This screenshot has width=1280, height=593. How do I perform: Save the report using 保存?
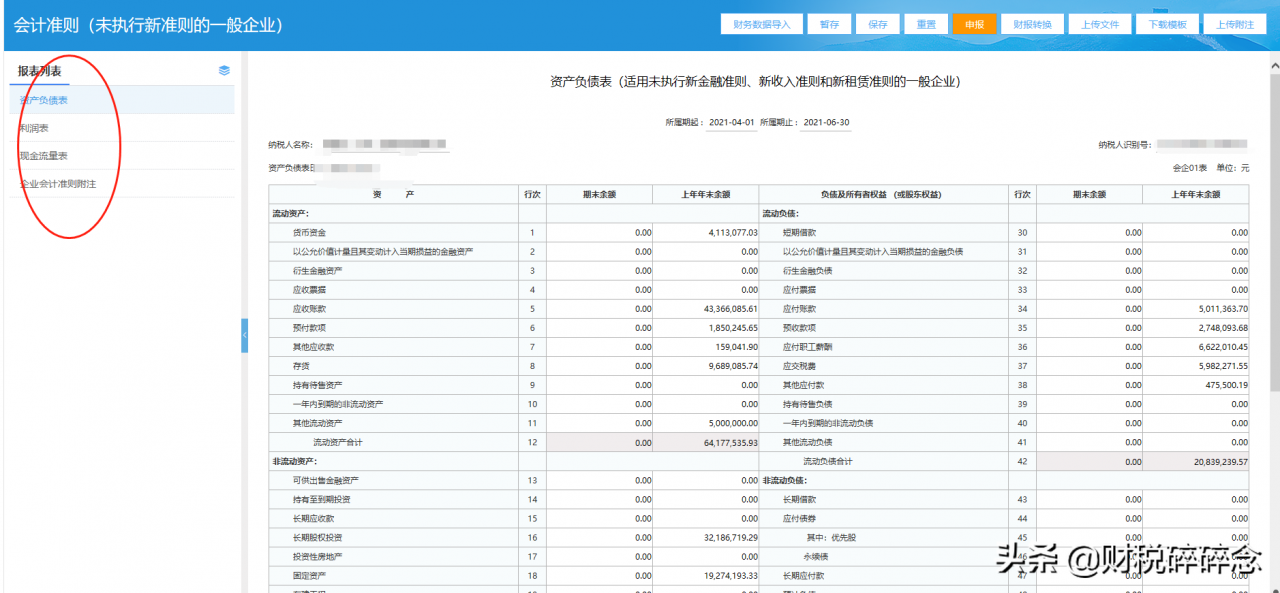click(877, 23)
